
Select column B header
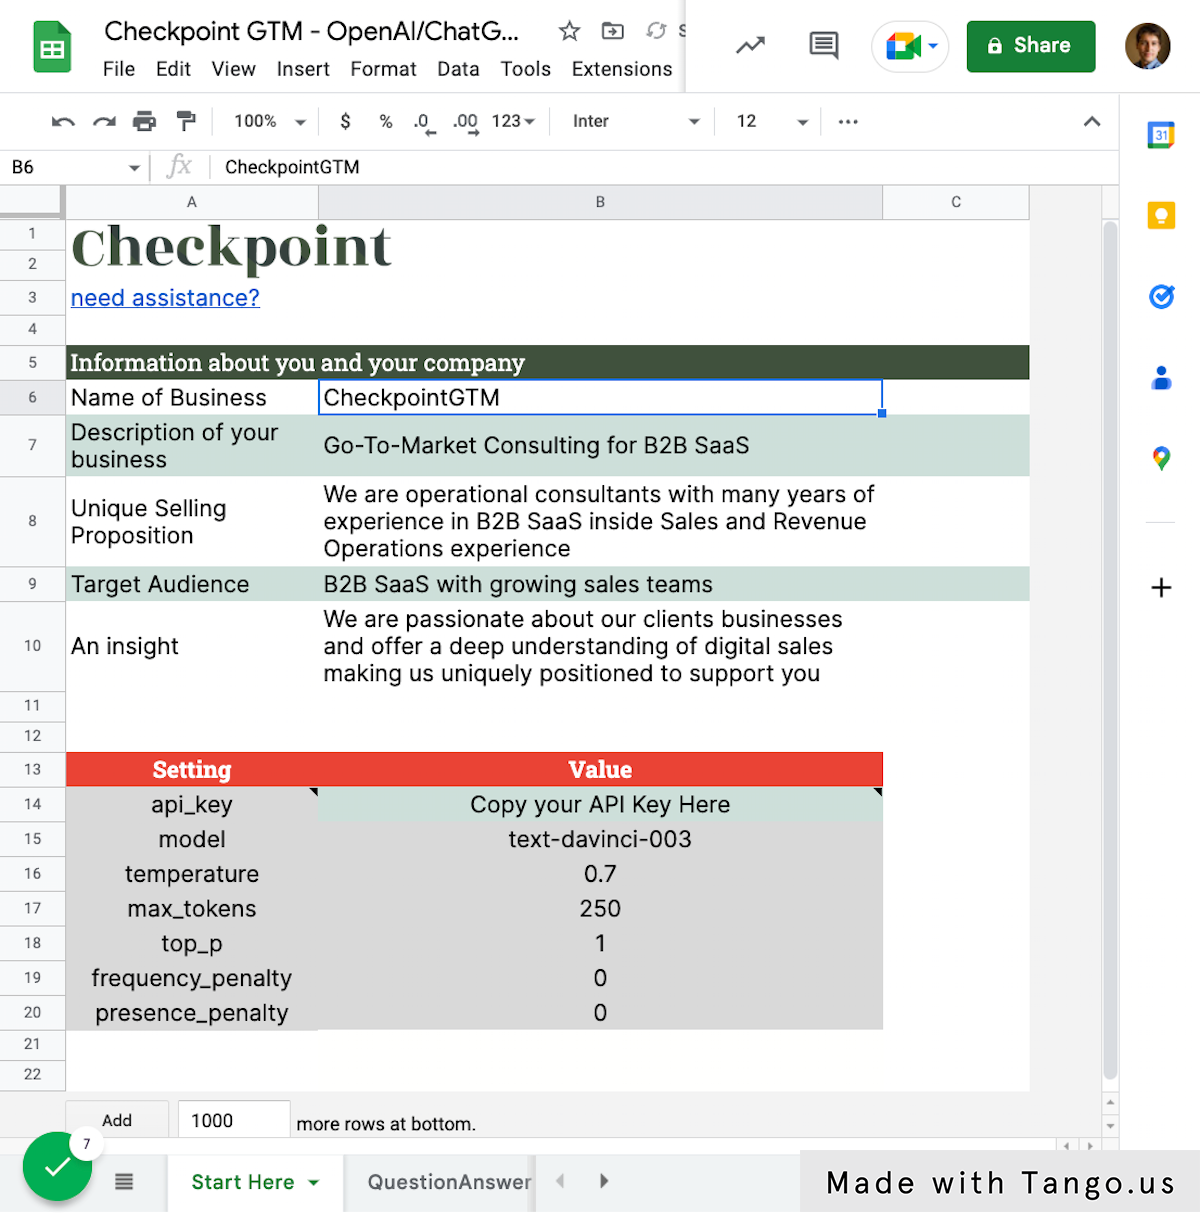[600, 202]
